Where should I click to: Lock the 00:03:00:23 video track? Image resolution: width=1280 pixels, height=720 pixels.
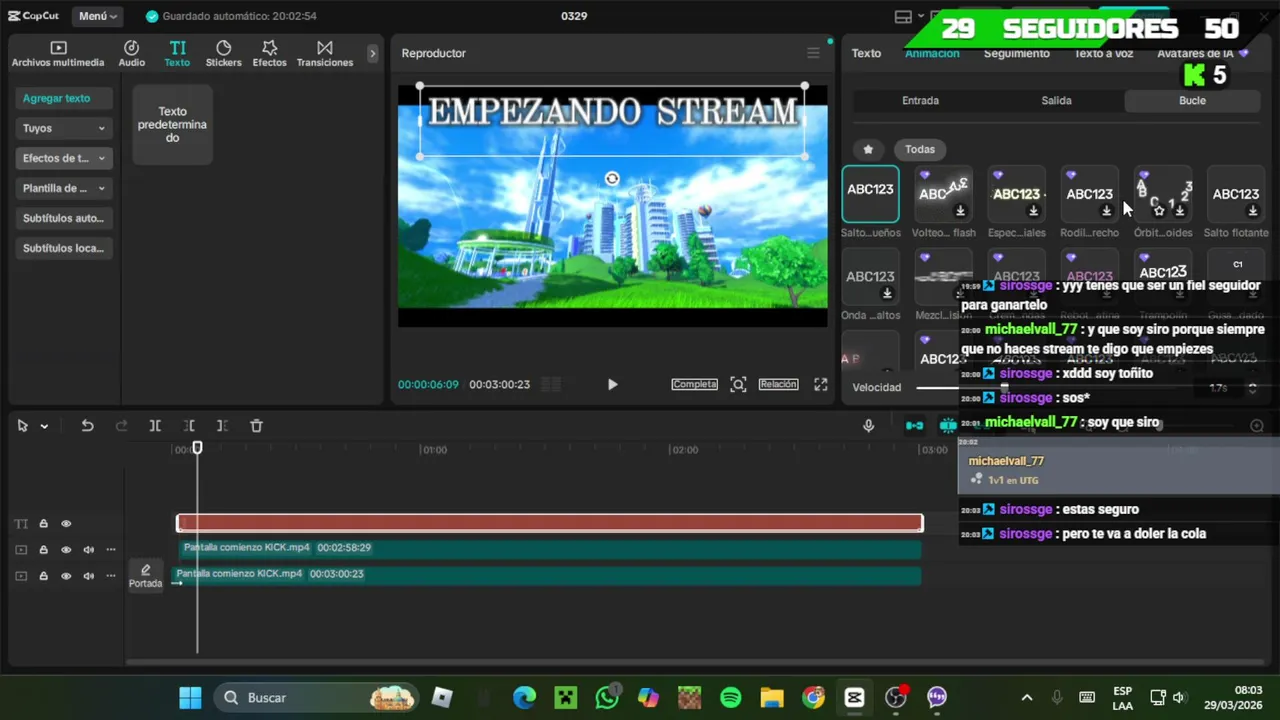[43, 576]
